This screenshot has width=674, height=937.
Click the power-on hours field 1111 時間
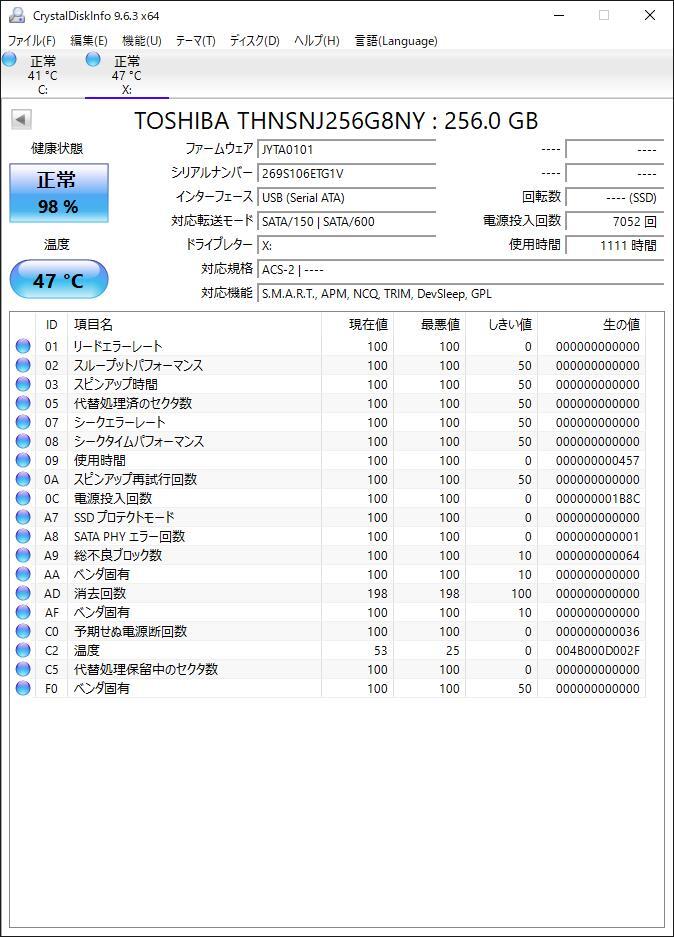coord(615,245)
